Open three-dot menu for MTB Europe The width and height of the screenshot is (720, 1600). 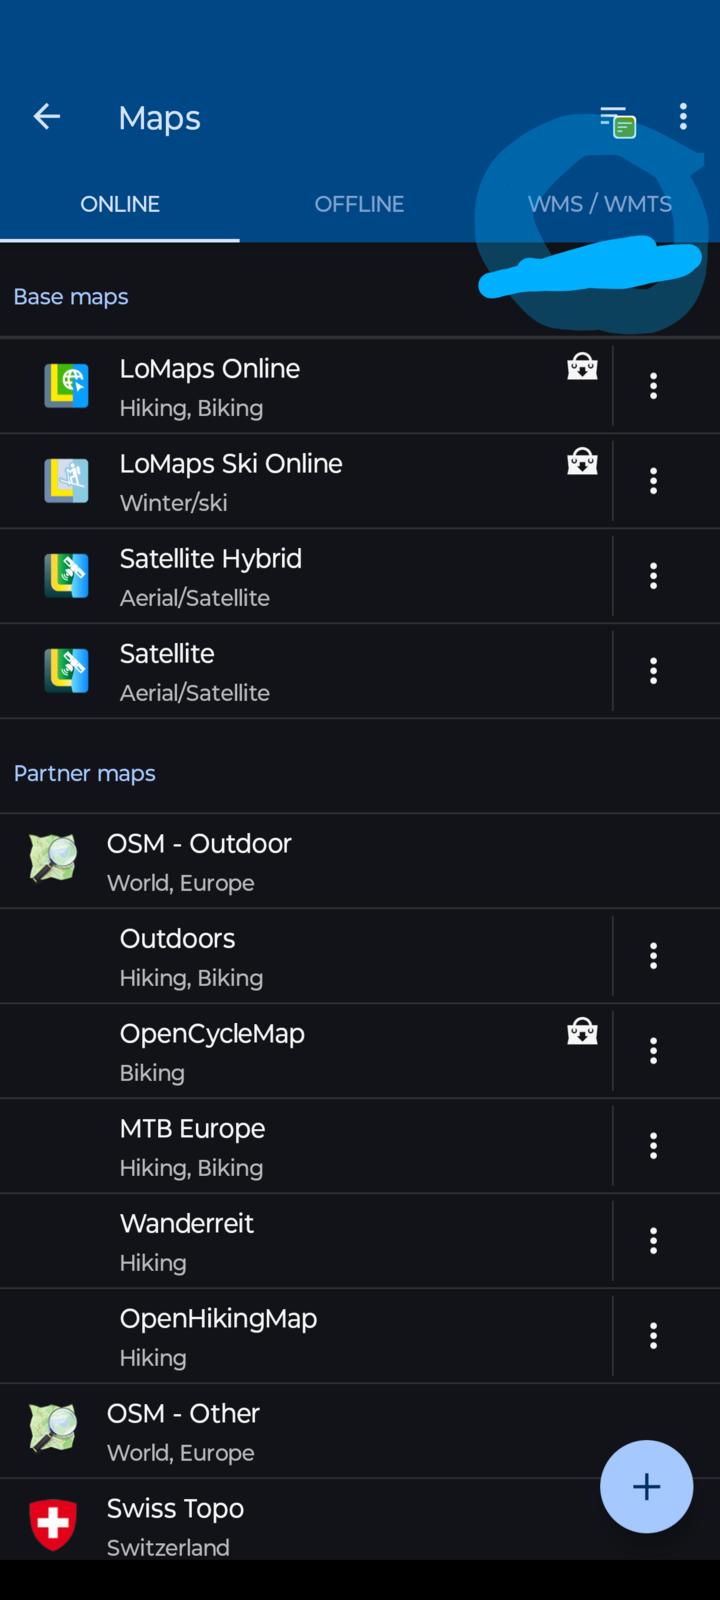[653, 1146]
